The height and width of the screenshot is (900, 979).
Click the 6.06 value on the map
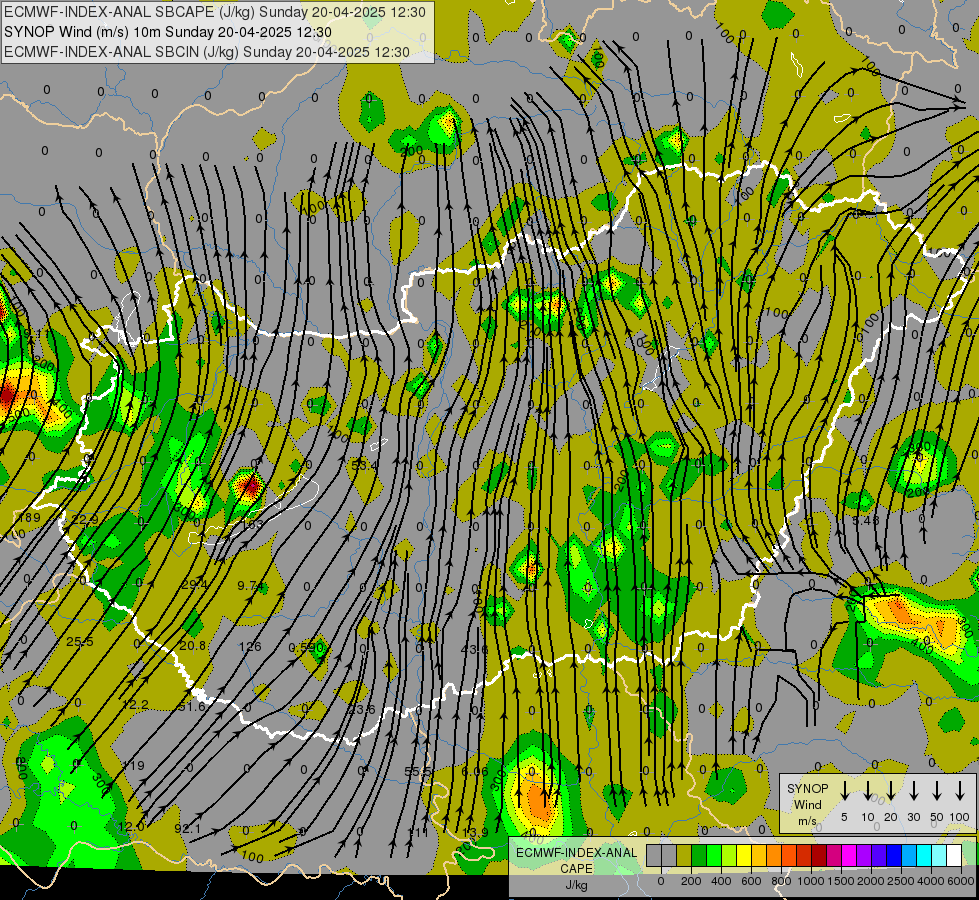pos(475,771)
